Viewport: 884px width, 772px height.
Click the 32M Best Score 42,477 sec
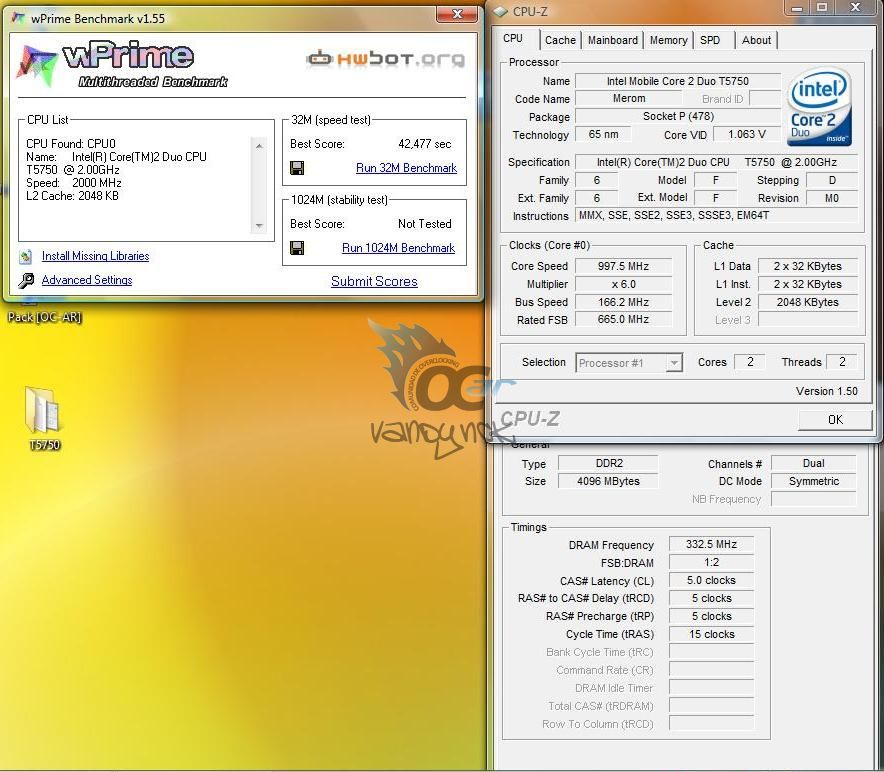(425, 144)
